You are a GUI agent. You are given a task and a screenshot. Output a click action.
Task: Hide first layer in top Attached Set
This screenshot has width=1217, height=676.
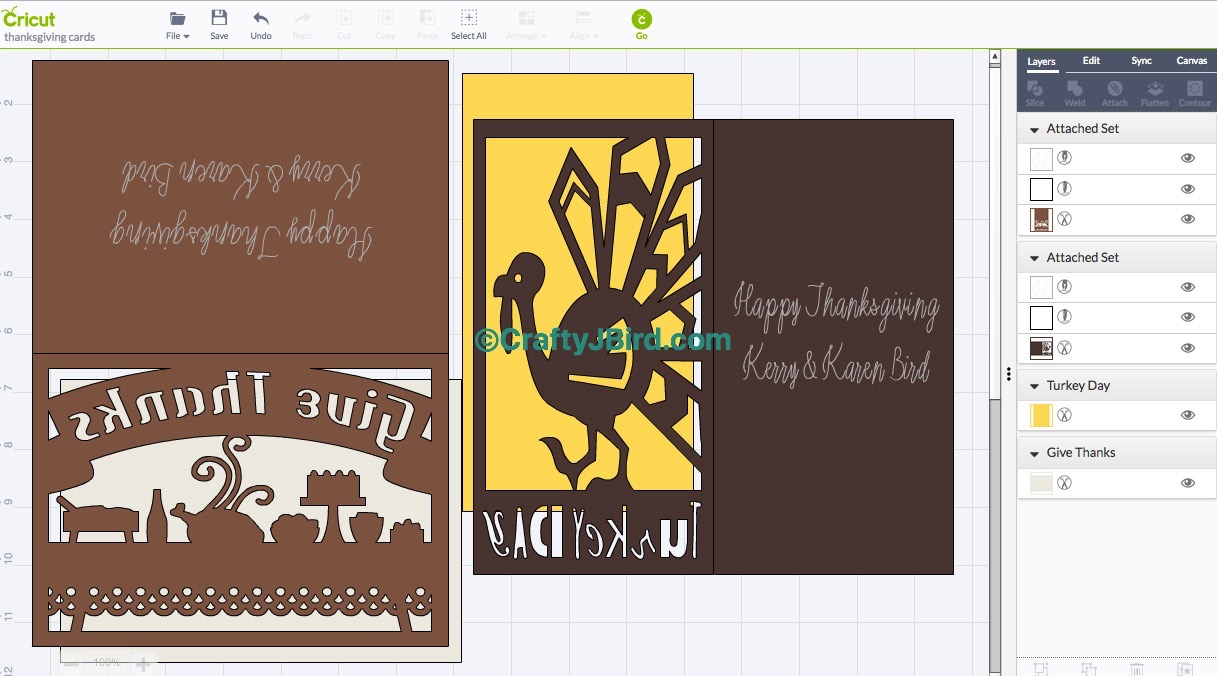[x=1188, y=158]
